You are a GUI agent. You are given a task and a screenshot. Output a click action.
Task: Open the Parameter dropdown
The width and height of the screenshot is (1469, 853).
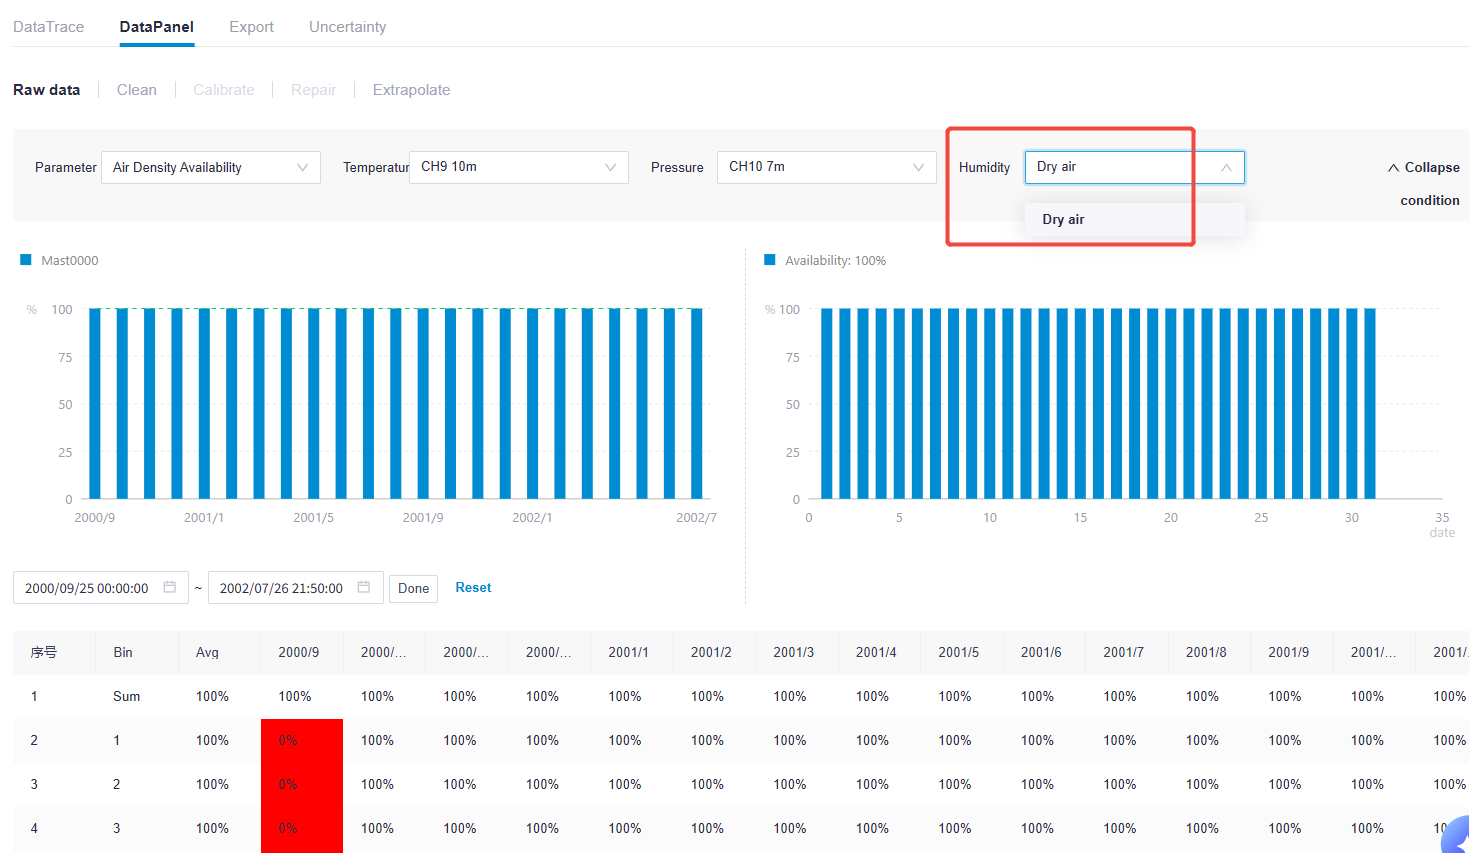pyautogui.click(x=210, y=167)
